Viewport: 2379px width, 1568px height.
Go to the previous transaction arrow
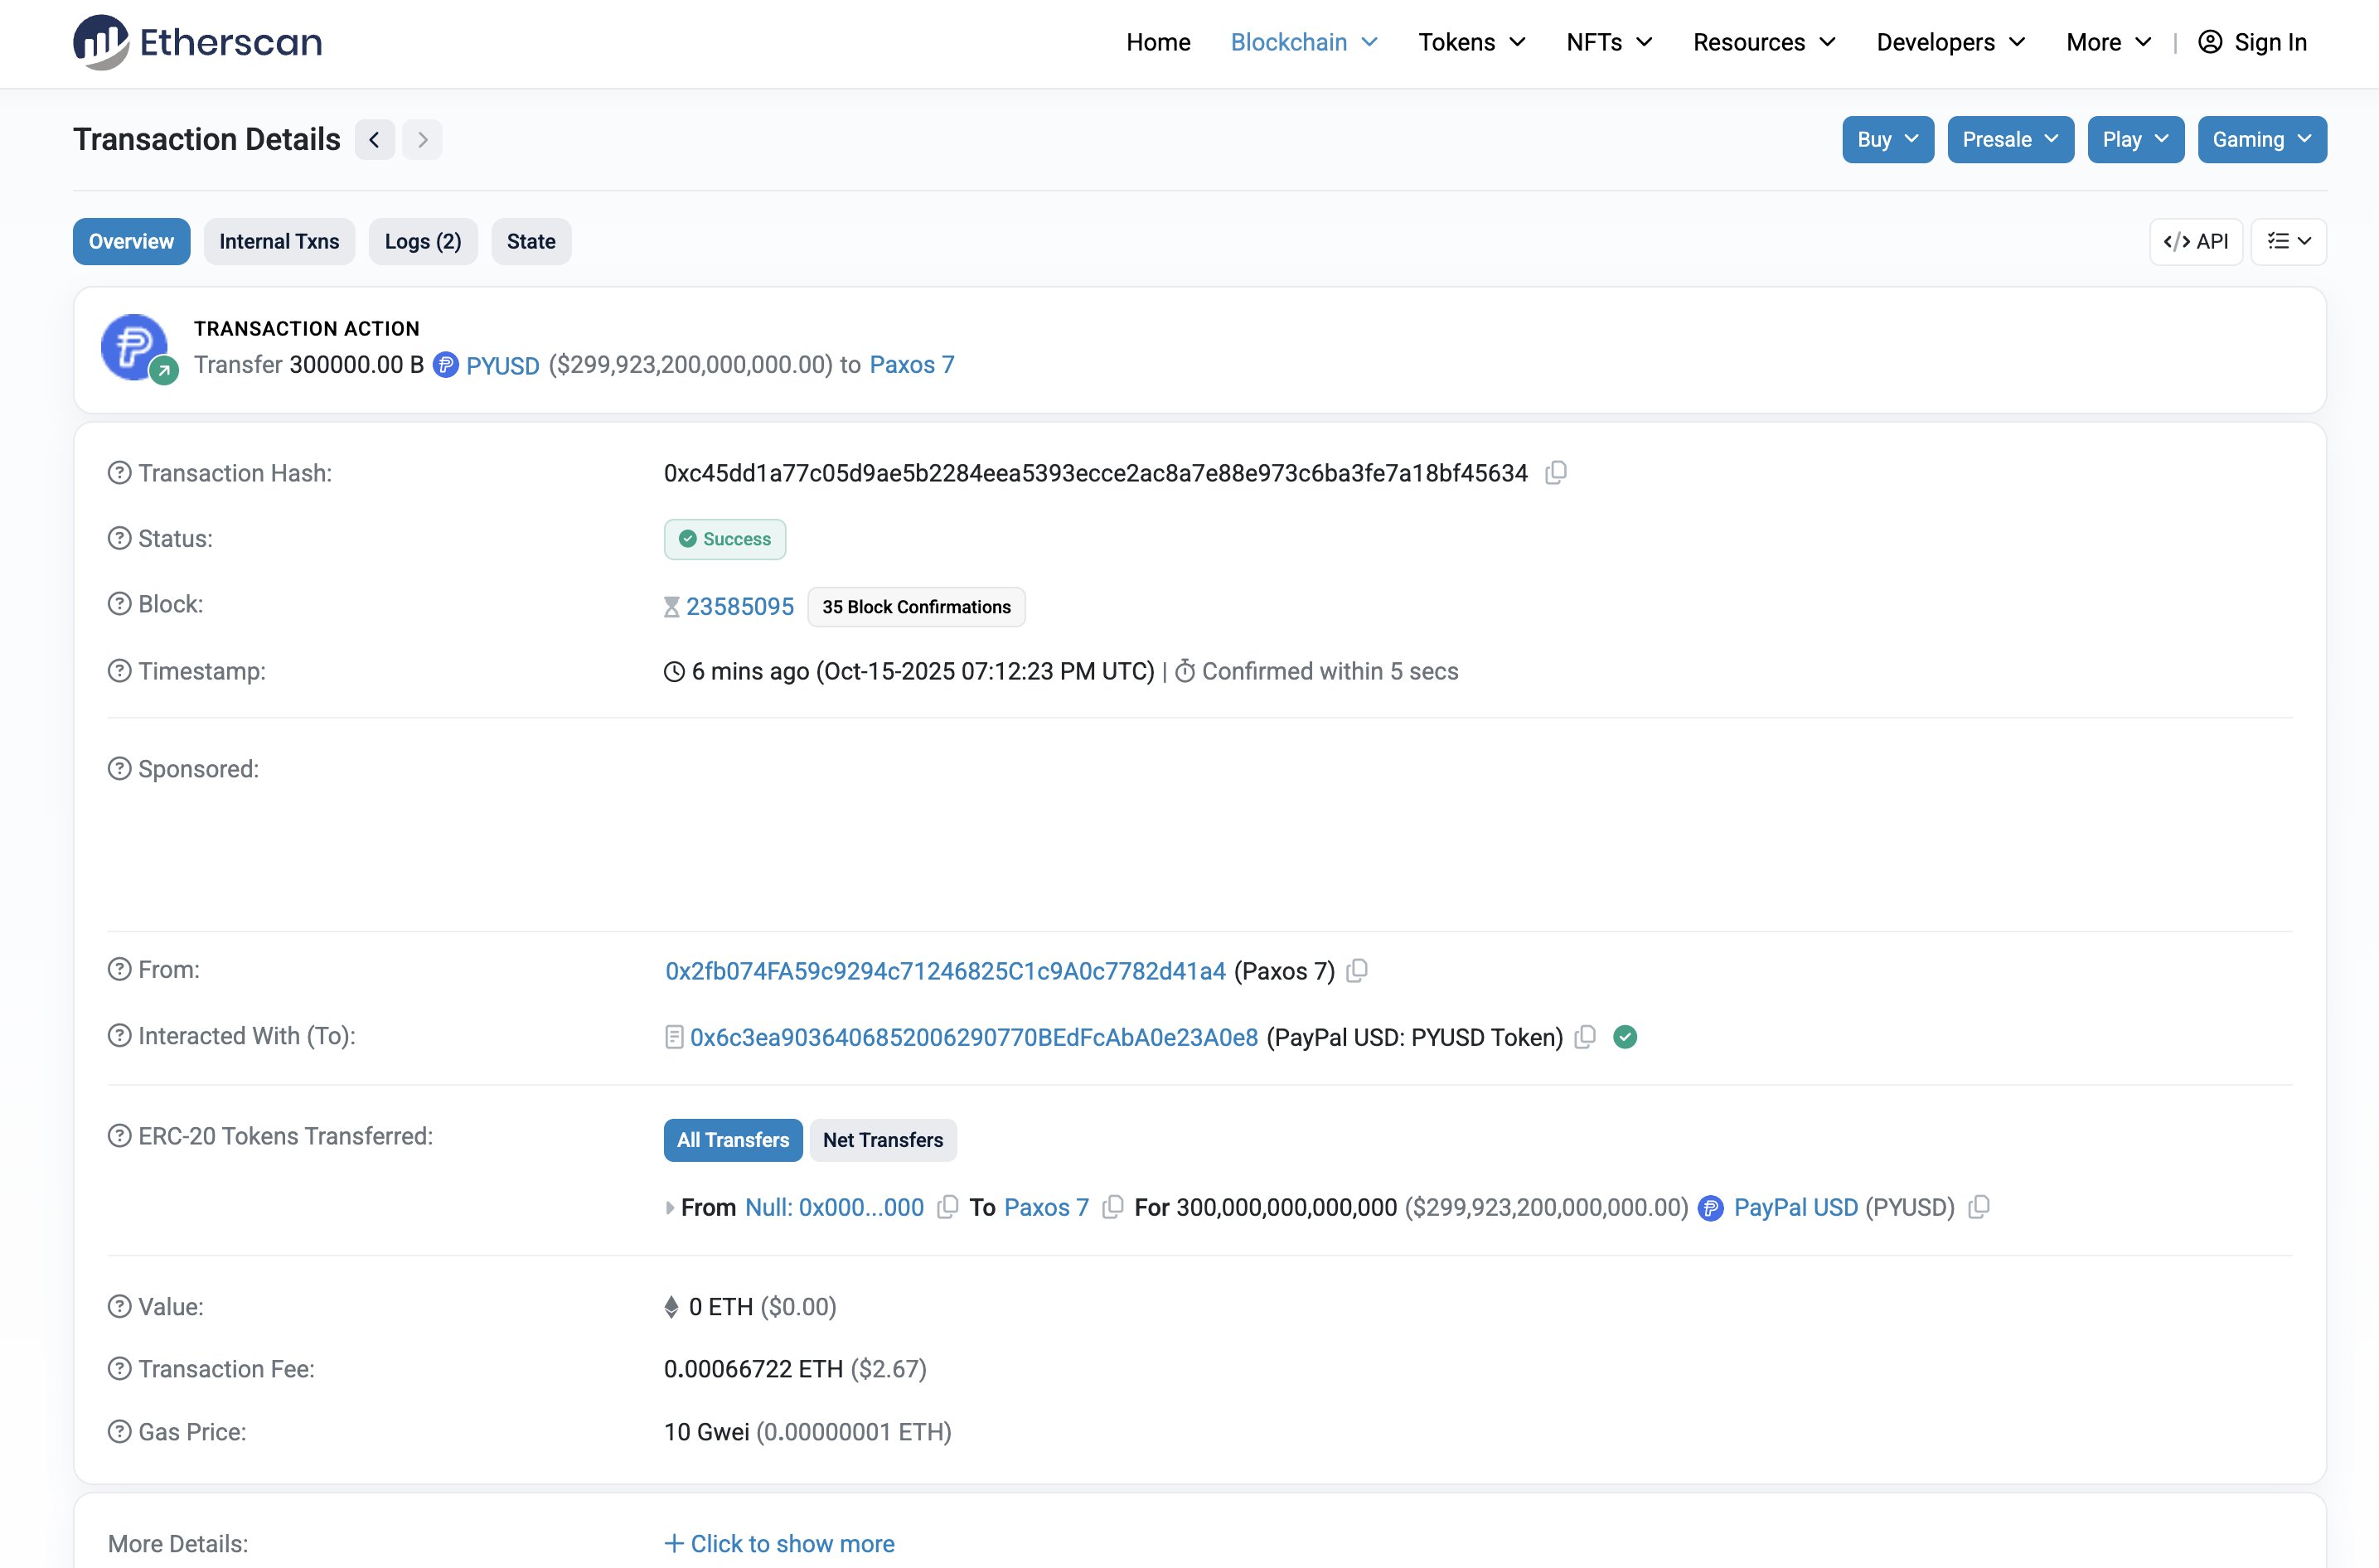pyautogui.click(x=374, y=140)
